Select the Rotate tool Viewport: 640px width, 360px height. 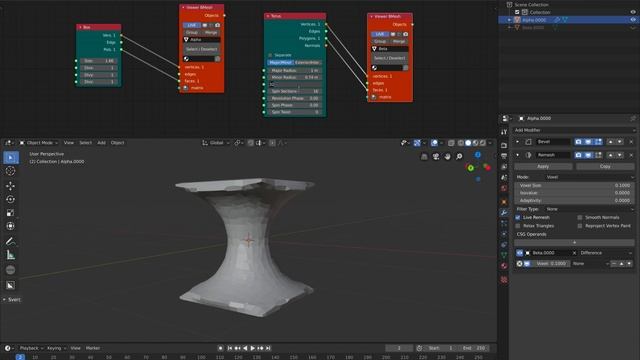[11, 199]
